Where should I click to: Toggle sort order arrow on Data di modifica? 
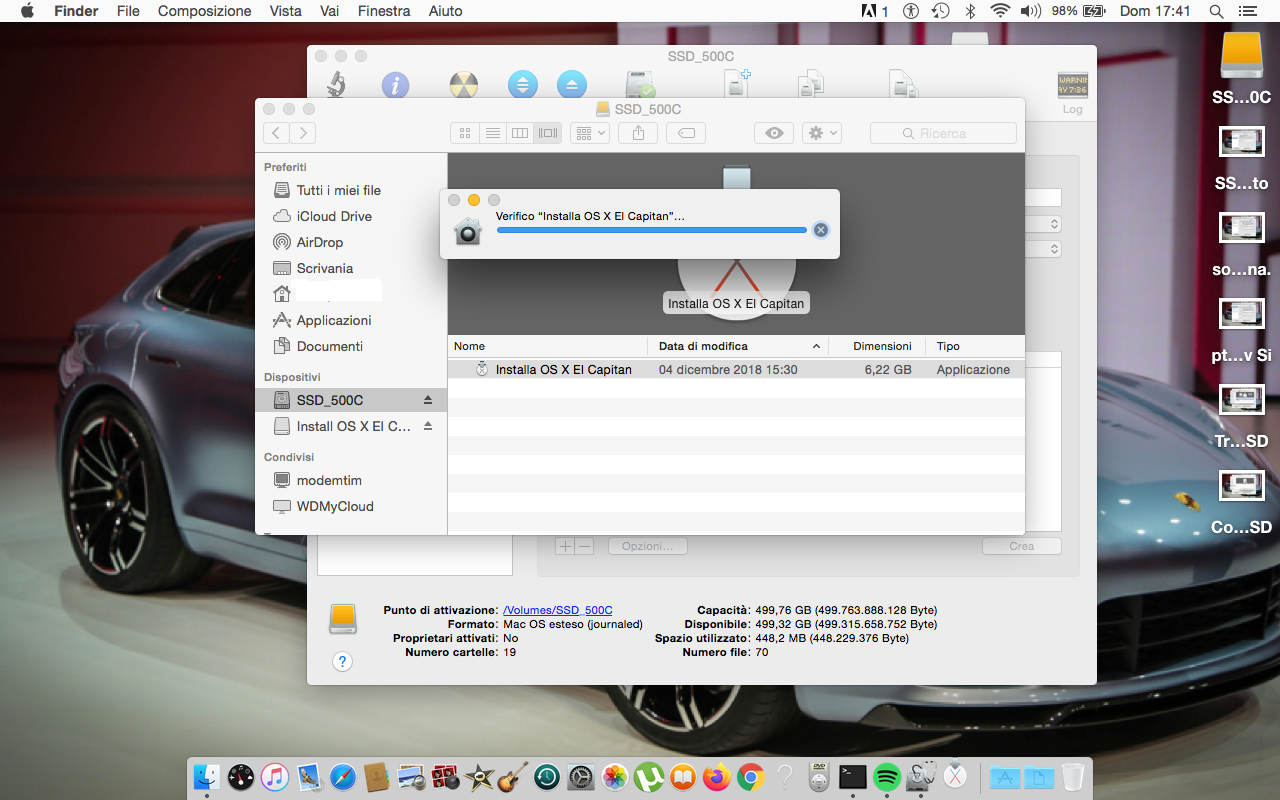(x=816, y=347)
